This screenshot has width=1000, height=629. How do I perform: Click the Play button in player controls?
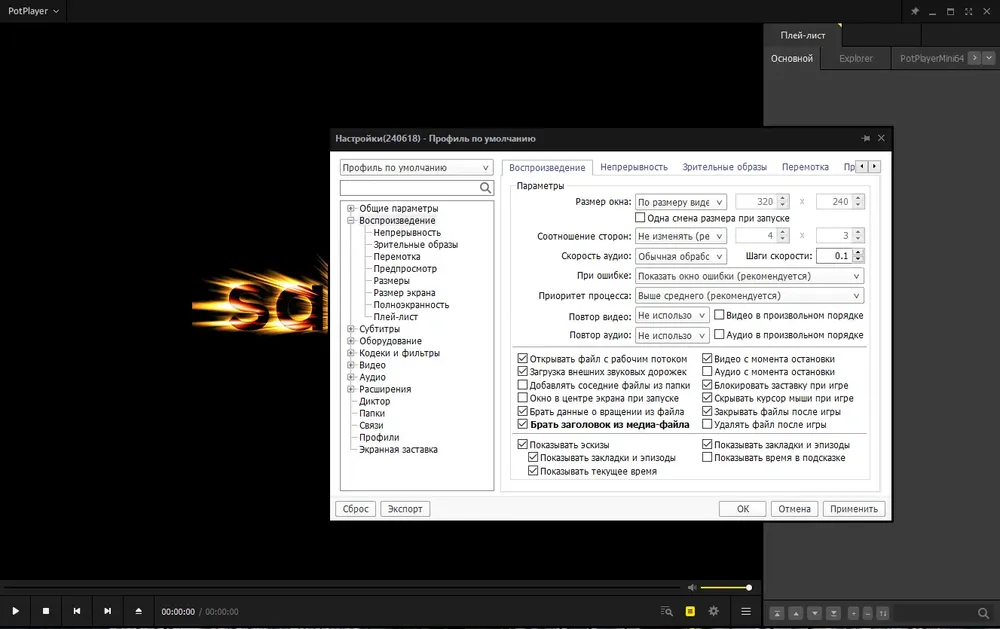tap(15, 611)
